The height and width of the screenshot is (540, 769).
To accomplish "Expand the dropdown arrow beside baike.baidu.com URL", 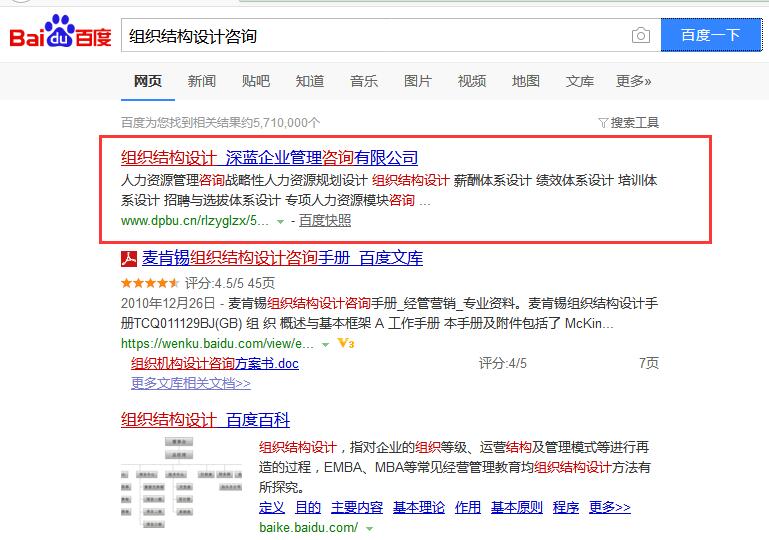I will [x=369, y=528].
